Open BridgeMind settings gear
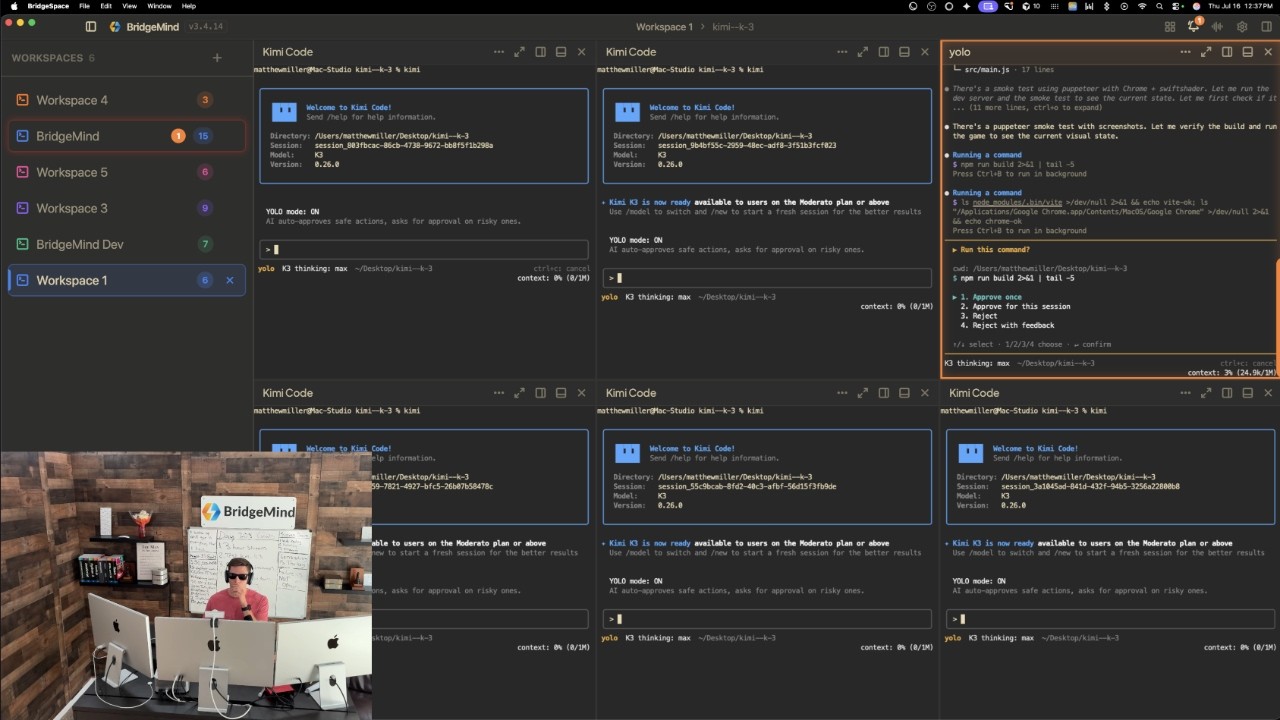Viewport: 1280px width, 720px height. (1242, 27)
